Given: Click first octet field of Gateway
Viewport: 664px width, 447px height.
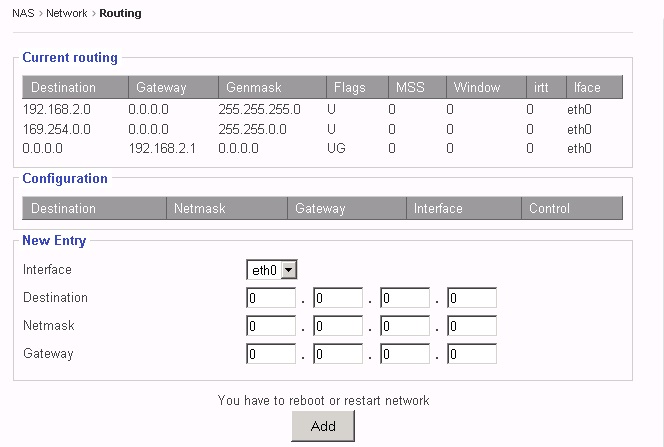Looking at the screenshot, I should click(271, 354).
